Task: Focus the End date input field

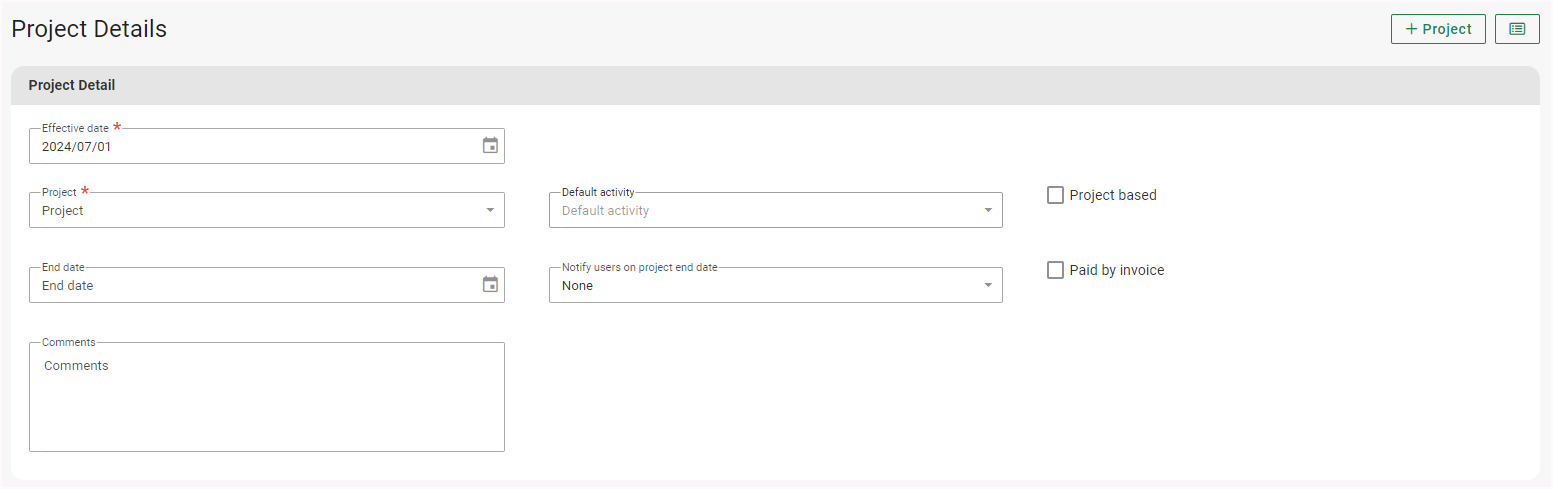Action: 250,285
